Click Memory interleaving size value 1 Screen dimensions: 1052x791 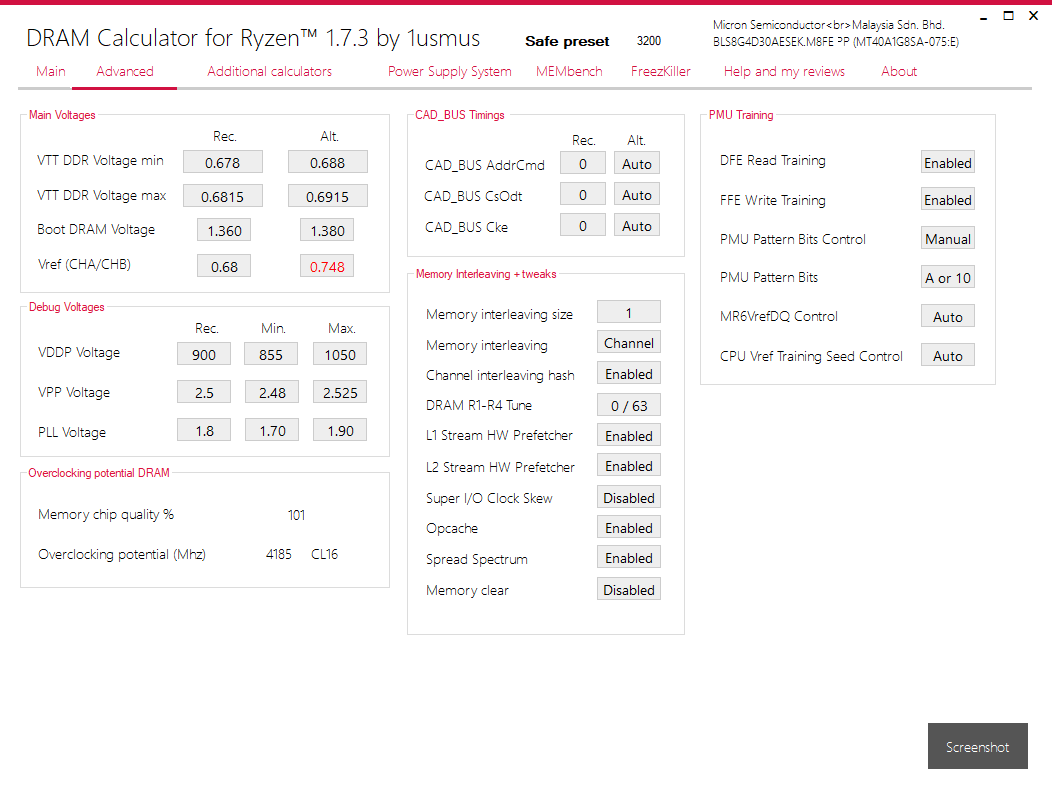coord(629,312)
